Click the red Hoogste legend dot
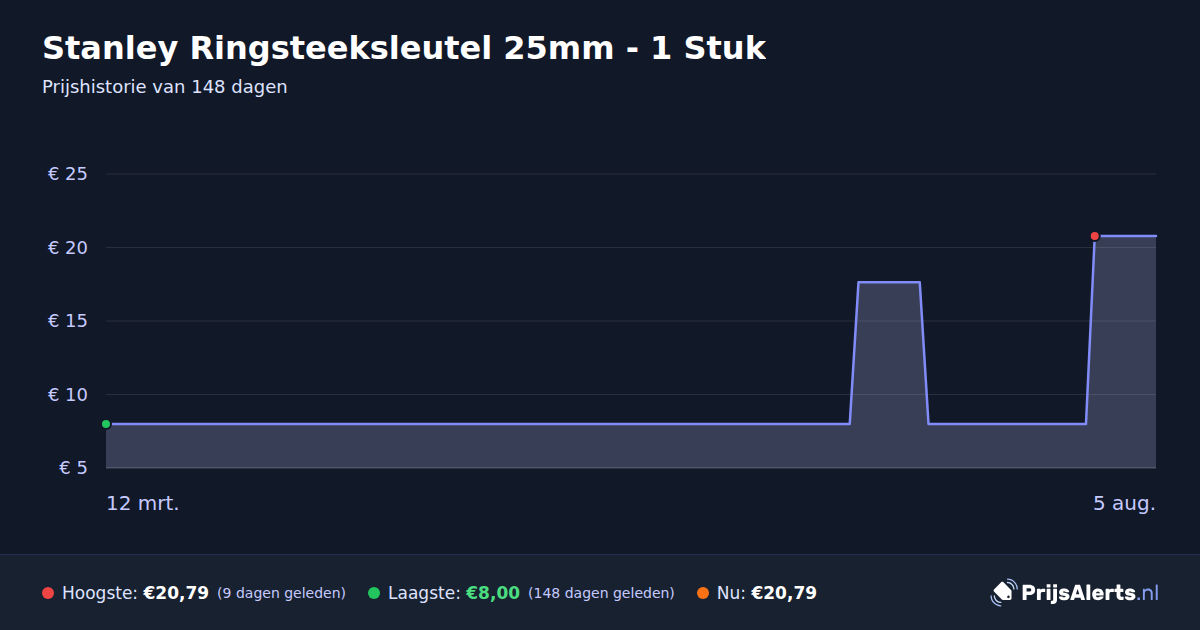The image size is (1200, 630). pyautogui.click(x=48, y=593)
